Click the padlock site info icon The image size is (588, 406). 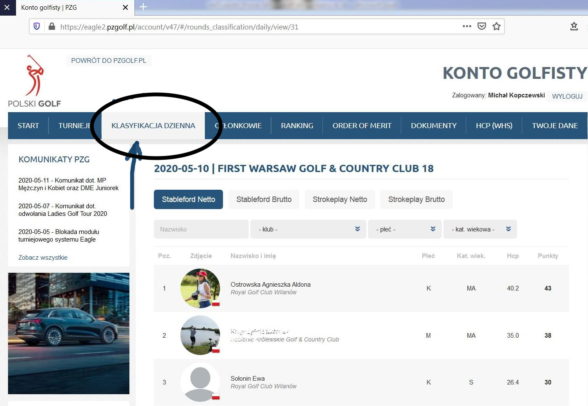coord(52,27)
